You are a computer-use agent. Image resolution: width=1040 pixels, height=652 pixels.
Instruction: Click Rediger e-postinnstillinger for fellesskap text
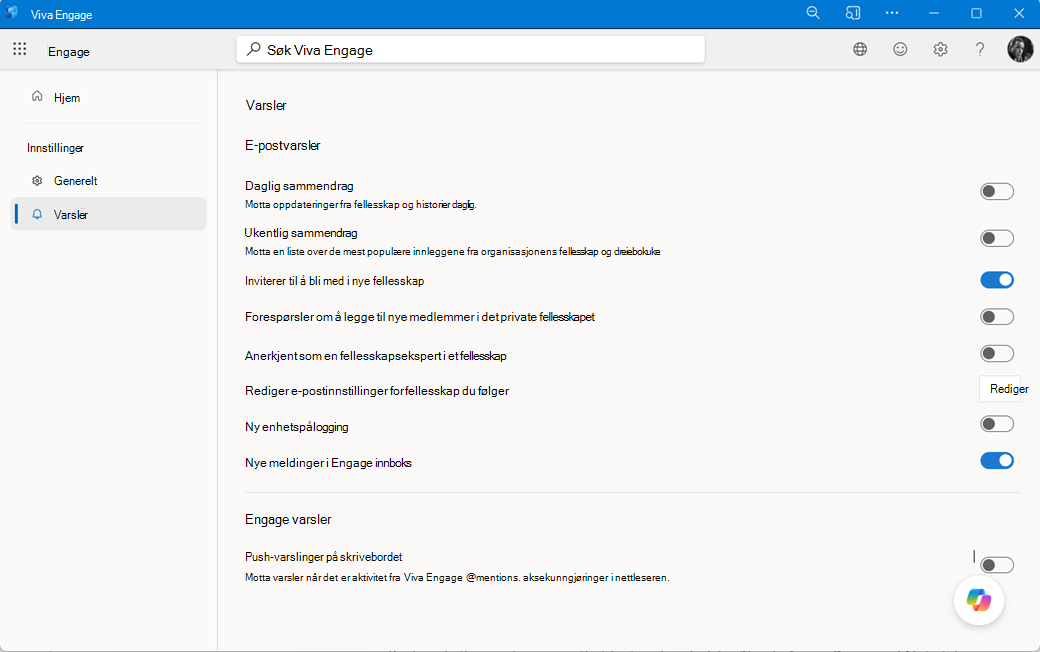click(377, 391)
